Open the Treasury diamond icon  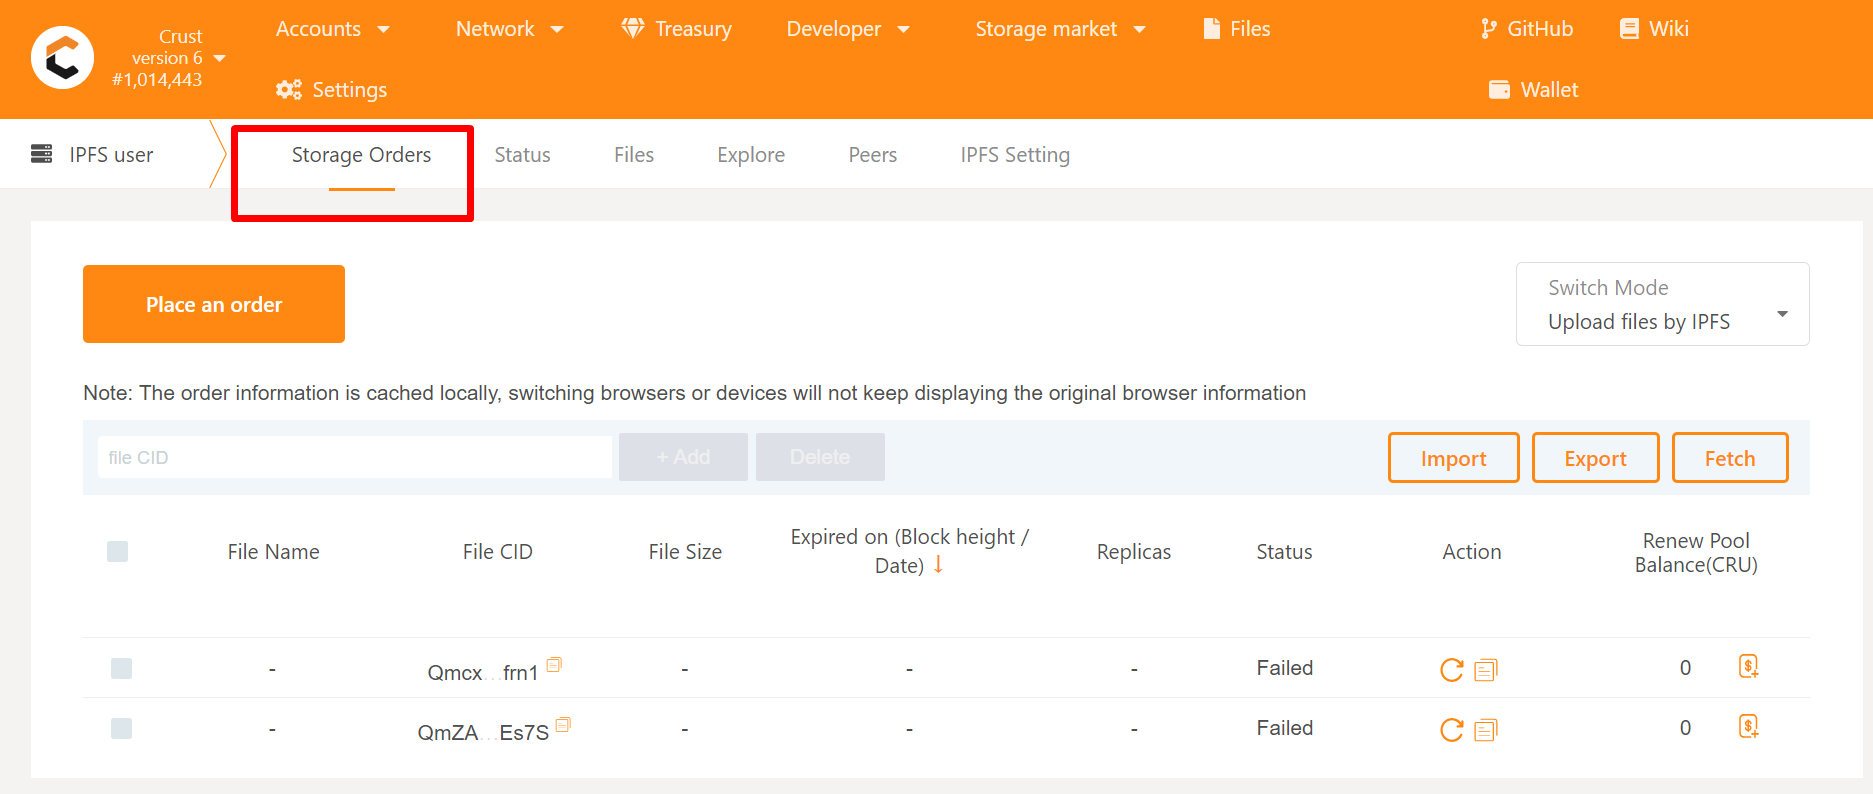pos(632,28)
